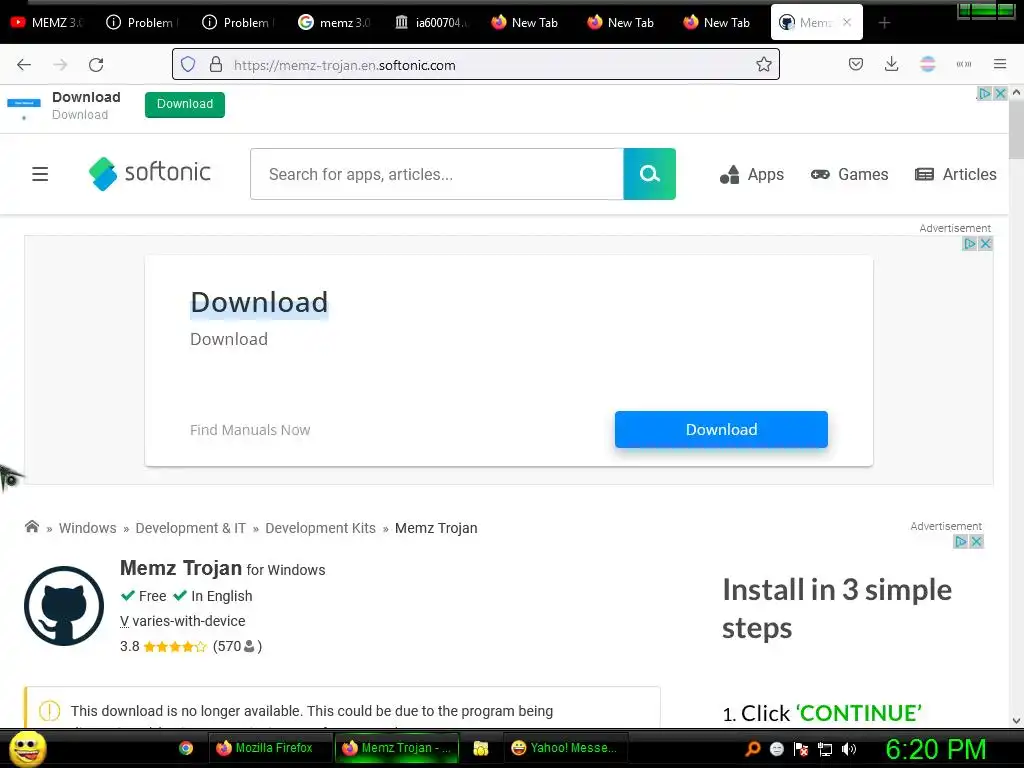Open the Development & IT breadcrumb

coord(191,528)
